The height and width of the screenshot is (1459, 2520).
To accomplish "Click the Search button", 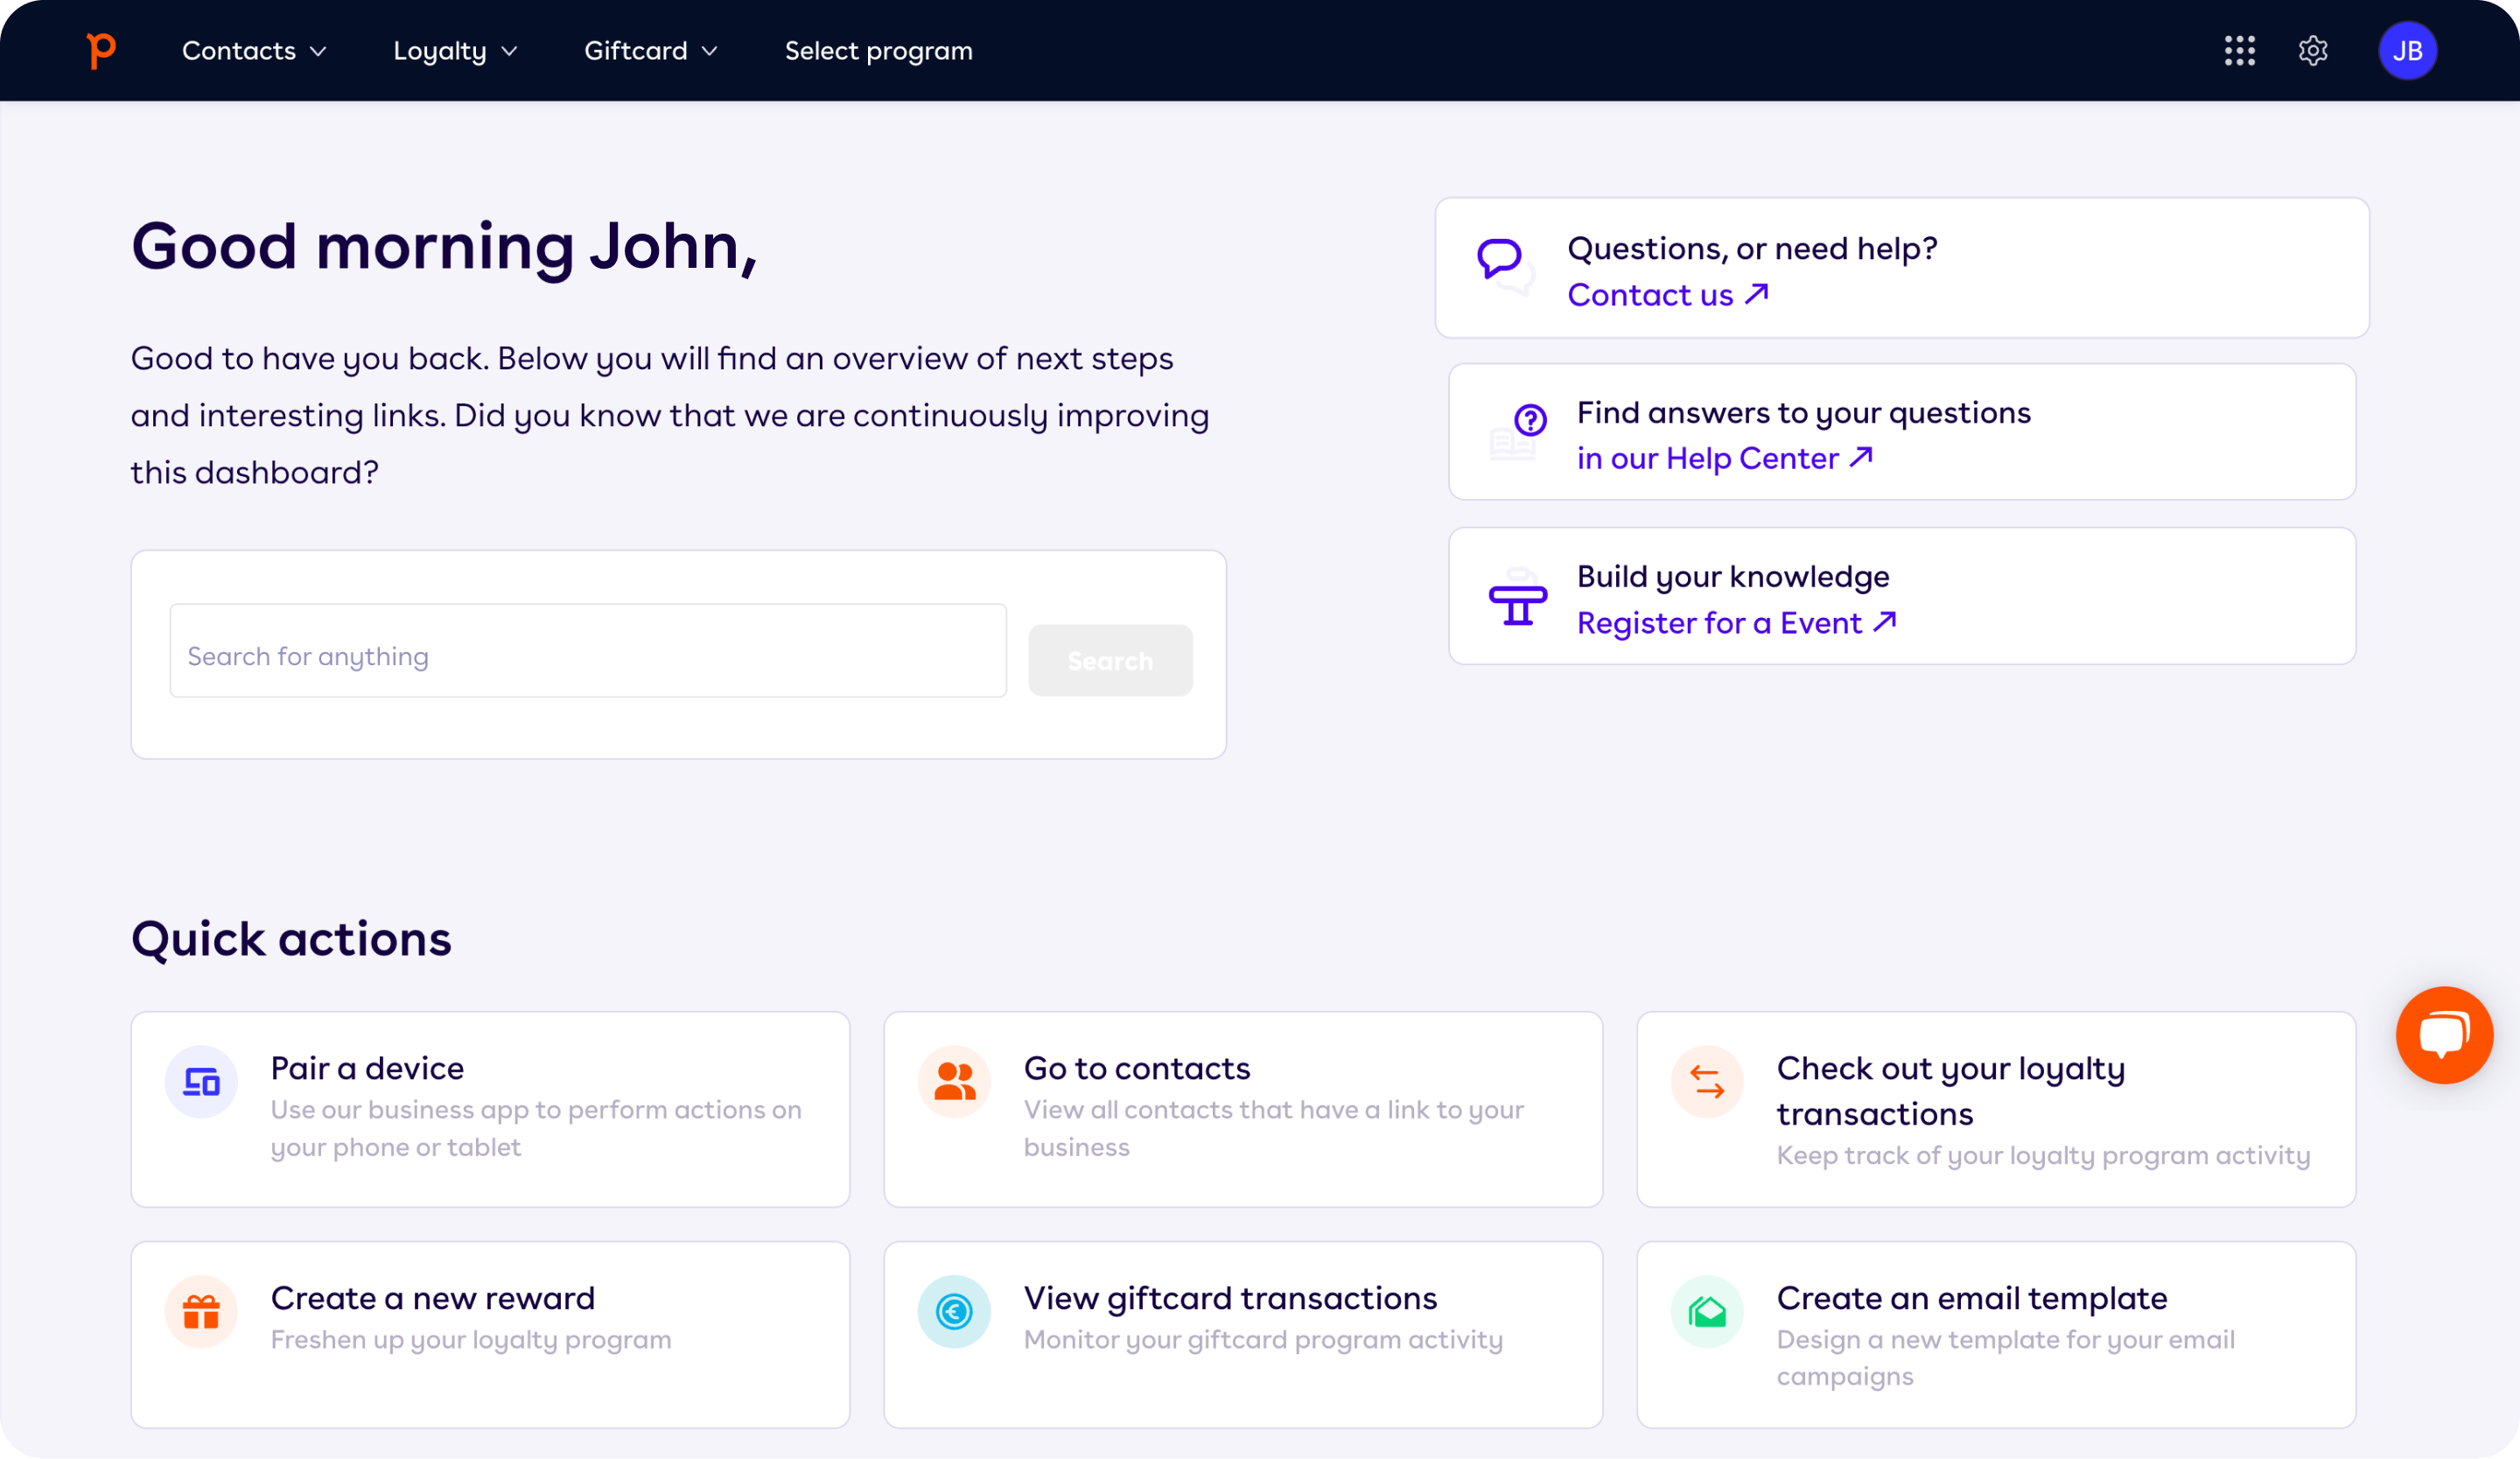I will click(x=1109, y=660).
